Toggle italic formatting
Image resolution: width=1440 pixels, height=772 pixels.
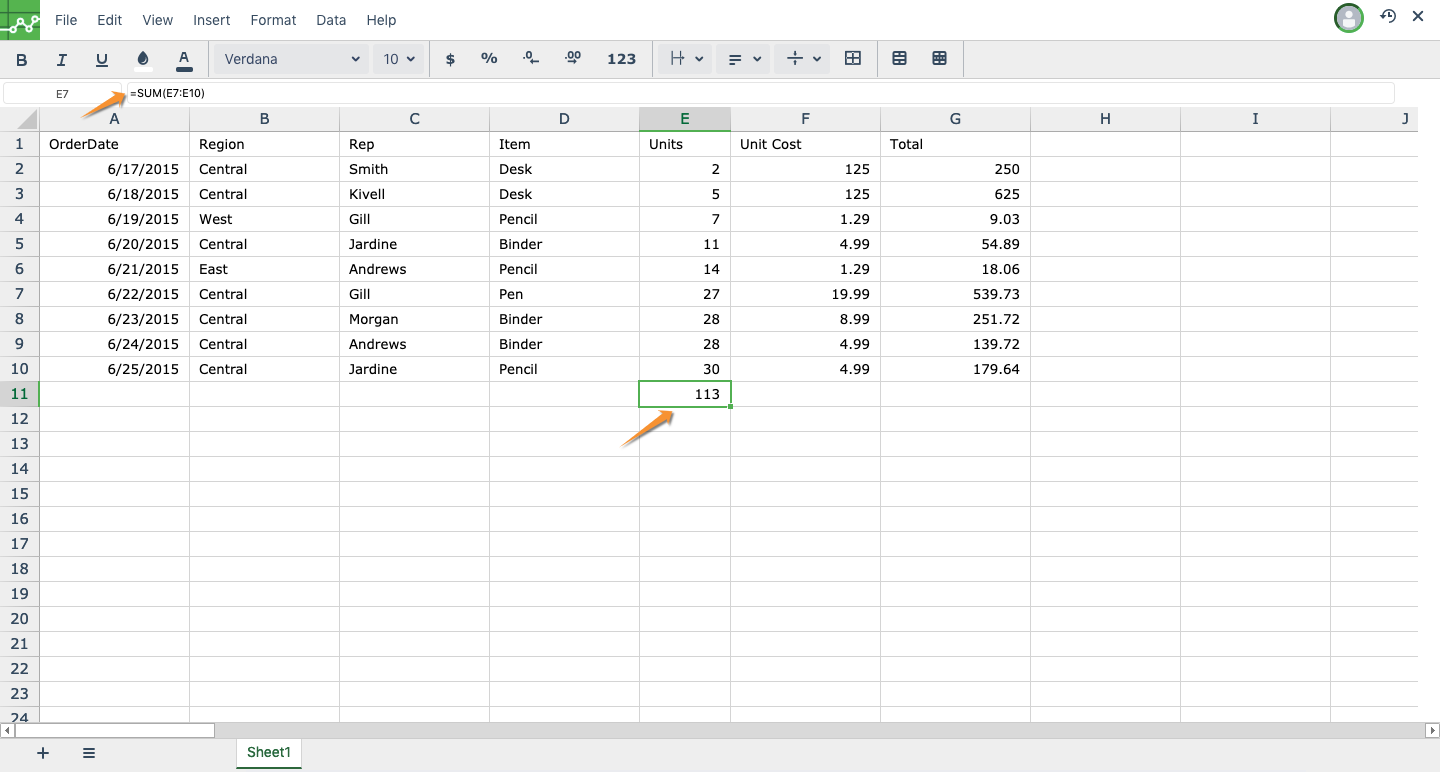point(61,59)
